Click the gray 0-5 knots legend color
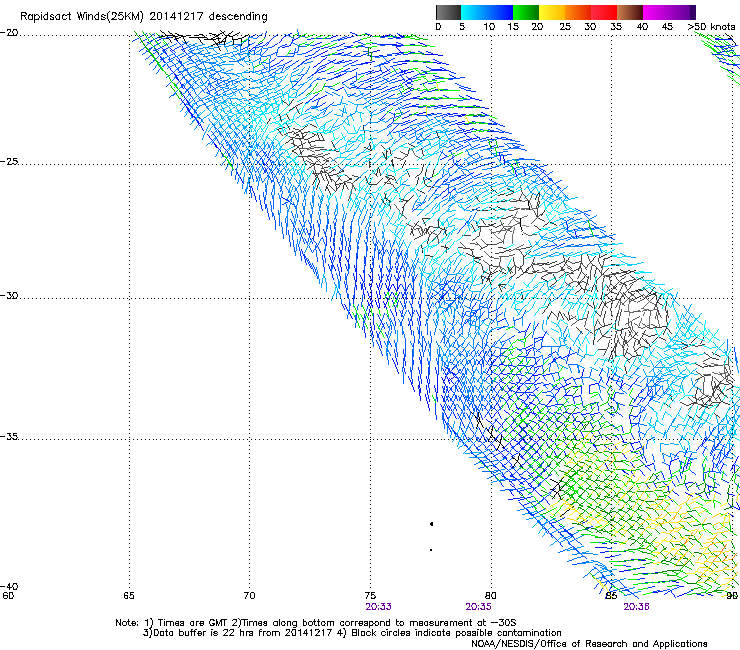Viewport: 740px width, 650px height. click(448, 12)
